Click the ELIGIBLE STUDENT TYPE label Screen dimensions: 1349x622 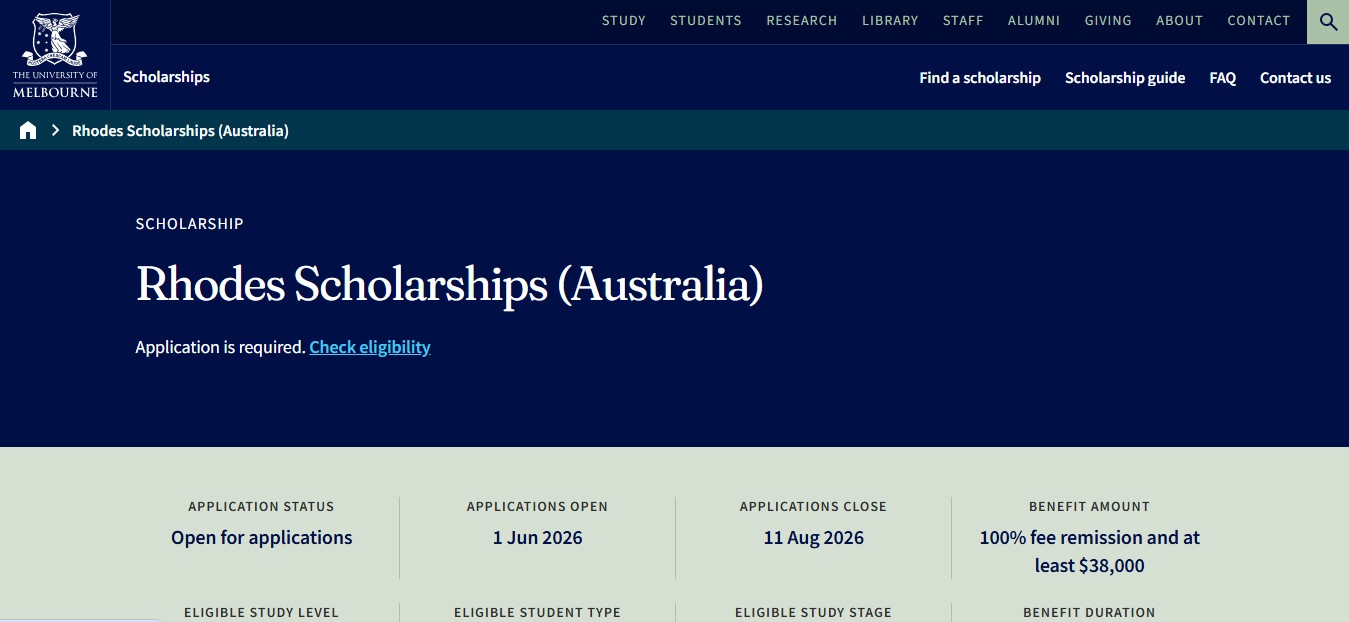(537, 612)
